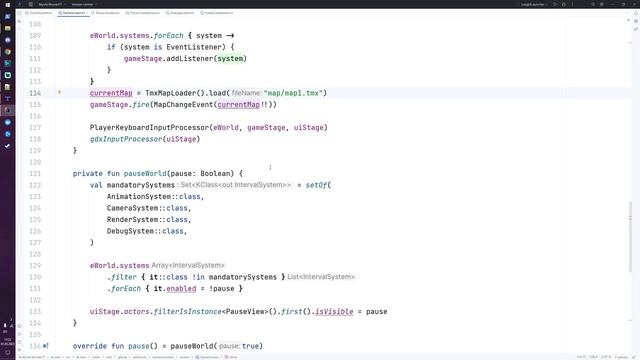
Task: Open IDE settings gear icon
Action: click(602, 4)
